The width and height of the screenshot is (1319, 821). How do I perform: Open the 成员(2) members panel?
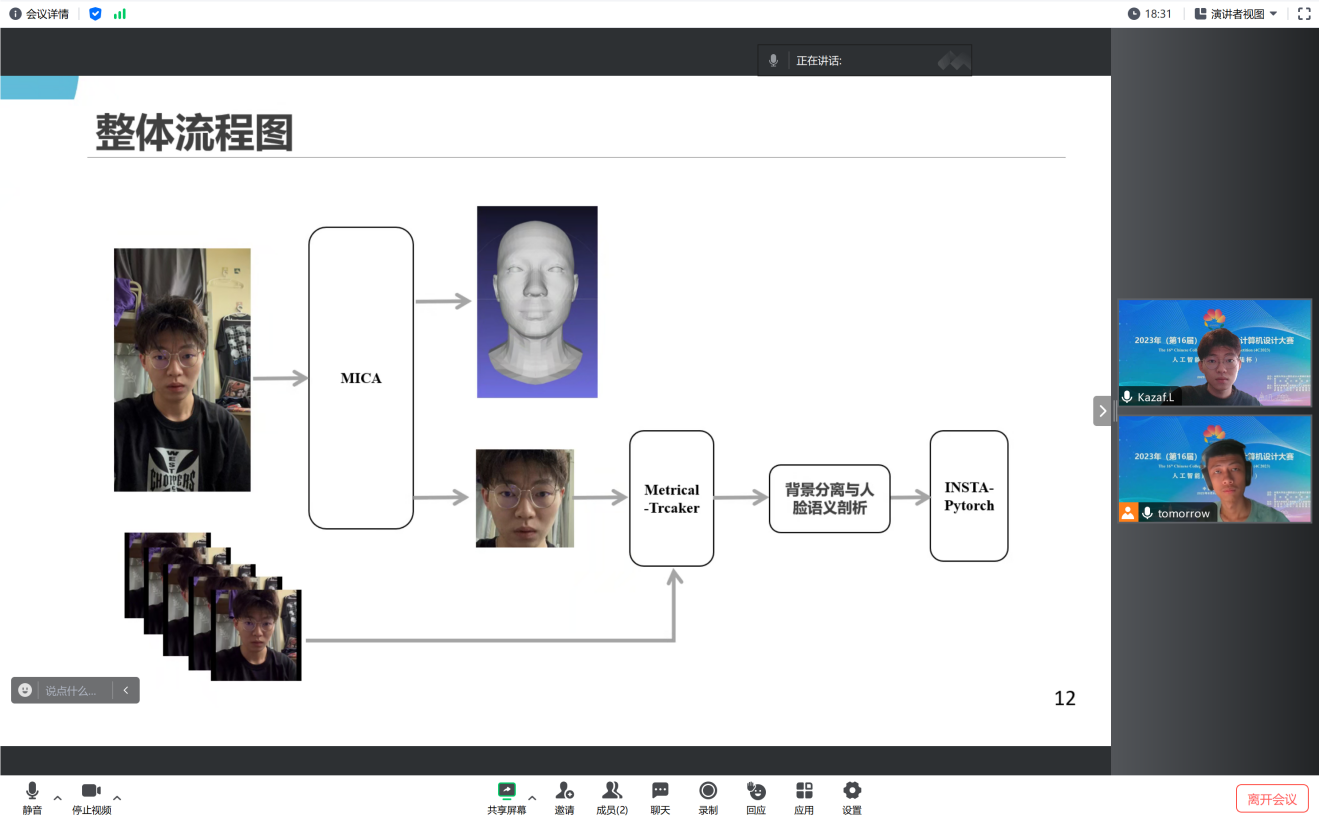click(612, 792)
